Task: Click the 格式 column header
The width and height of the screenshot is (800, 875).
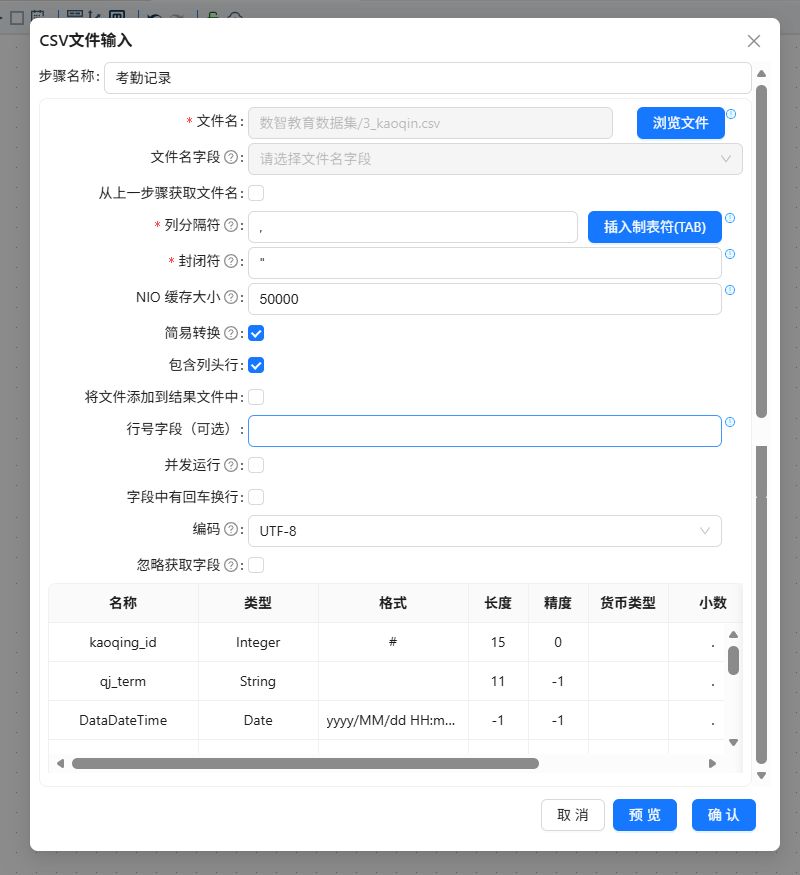Action: (x=393, y=603)
